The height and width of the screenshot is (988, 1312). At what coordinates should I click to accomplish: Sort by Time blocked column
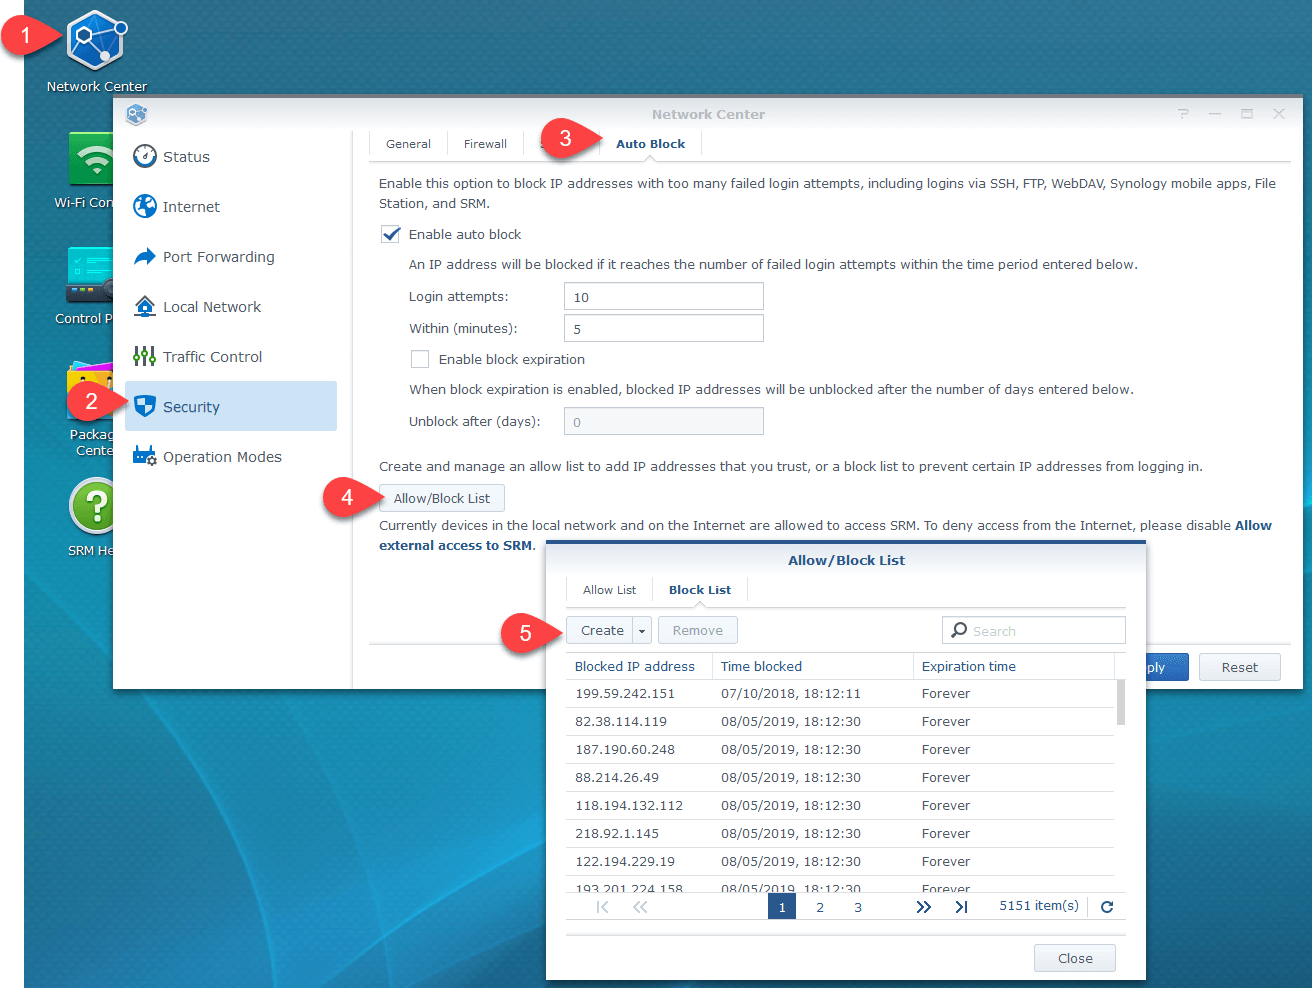[x=812, y=666]
